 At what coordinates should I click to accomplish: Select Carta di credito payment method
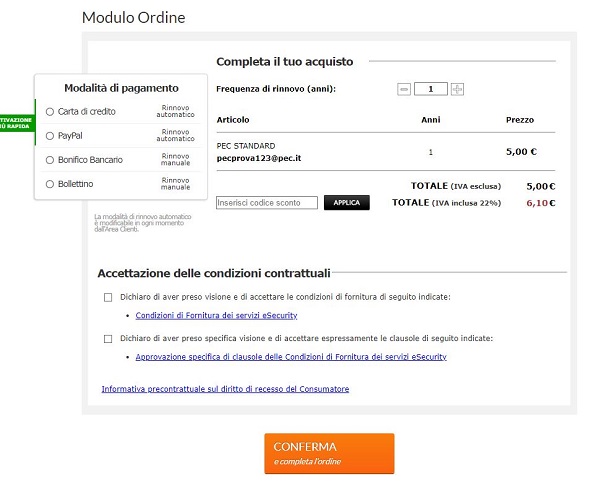coord(50,112)
